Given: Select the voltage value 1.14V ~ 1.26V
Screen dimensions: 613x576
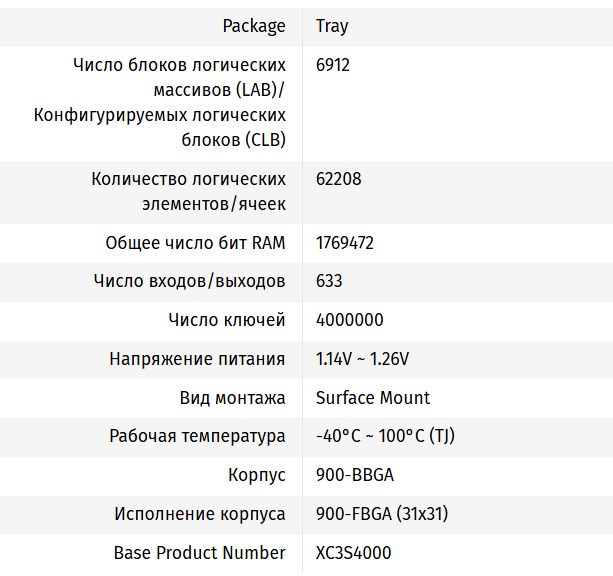Looking at the screenshot, I should (x=363, y=359).
